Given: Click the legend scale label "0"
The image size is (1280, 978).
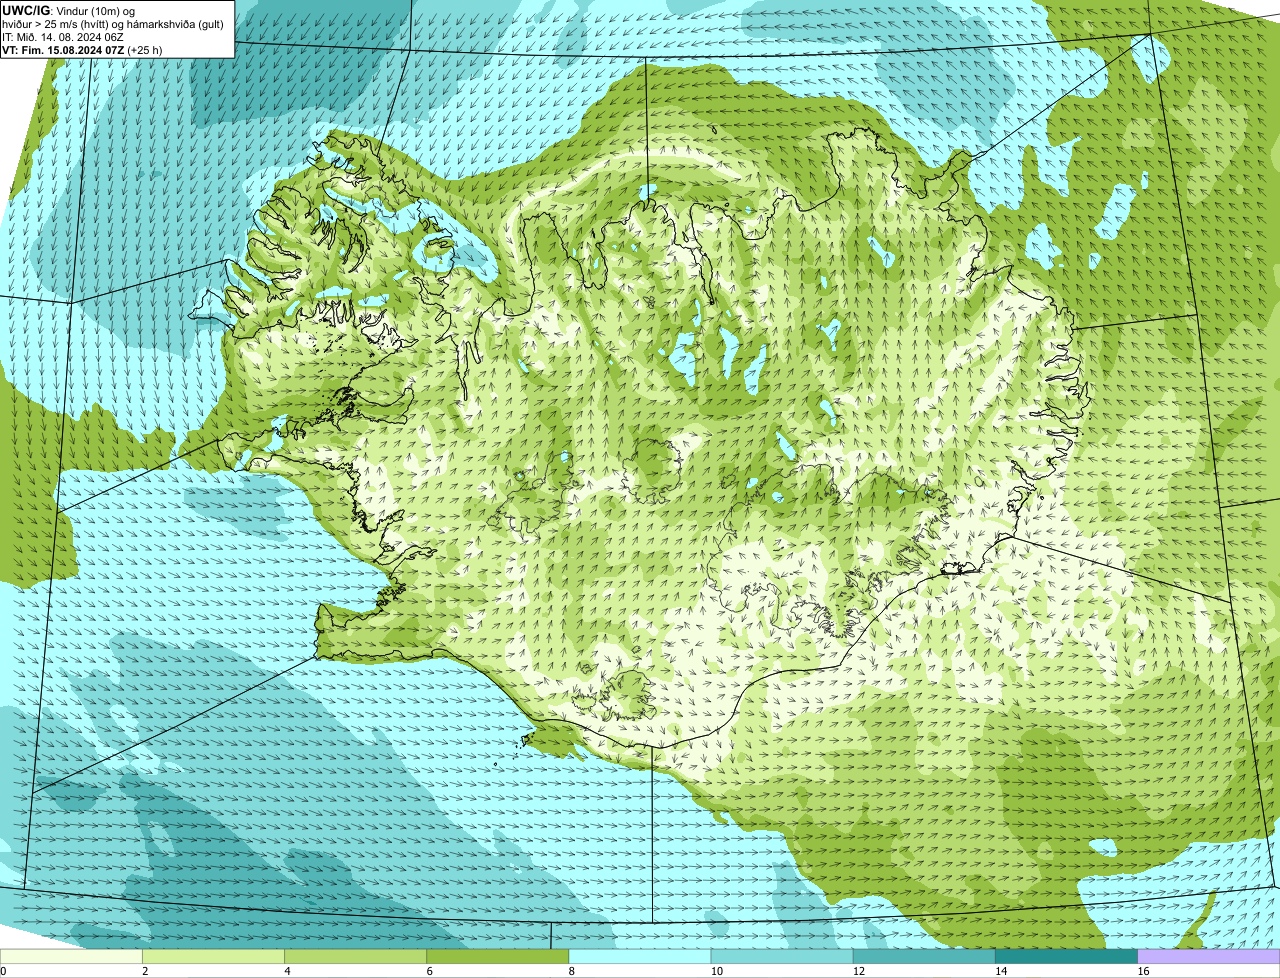Looking at the screenshot, I should coord(3,971).
